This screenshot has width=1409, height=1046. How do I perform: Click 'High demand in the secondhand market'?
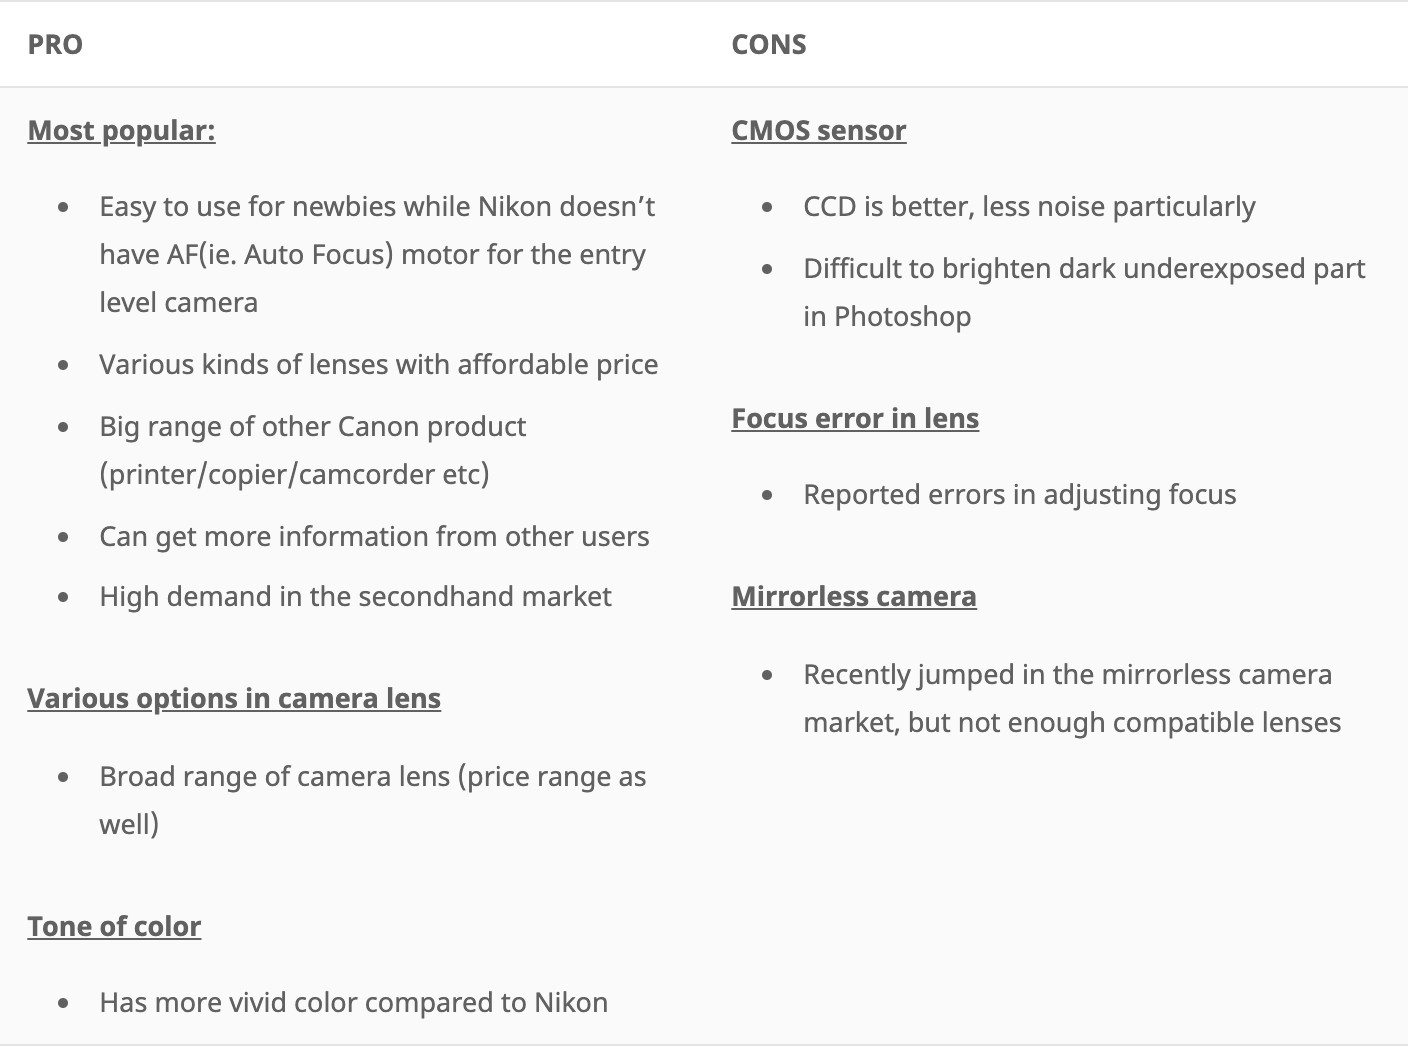point(355,597)
